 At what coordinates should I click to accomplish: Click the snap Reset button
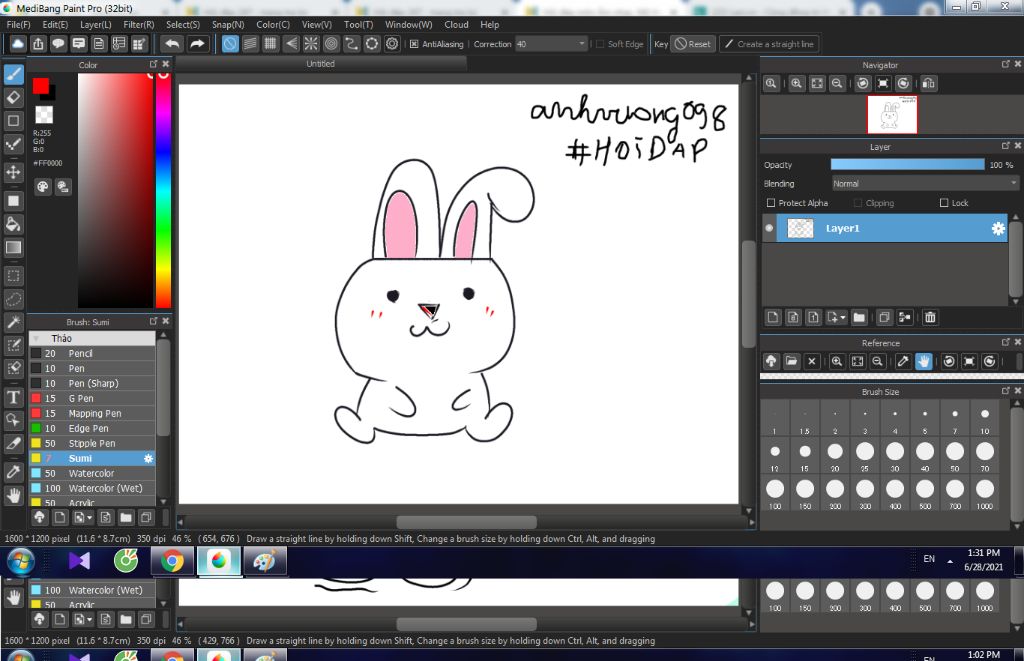coord(694,44)
